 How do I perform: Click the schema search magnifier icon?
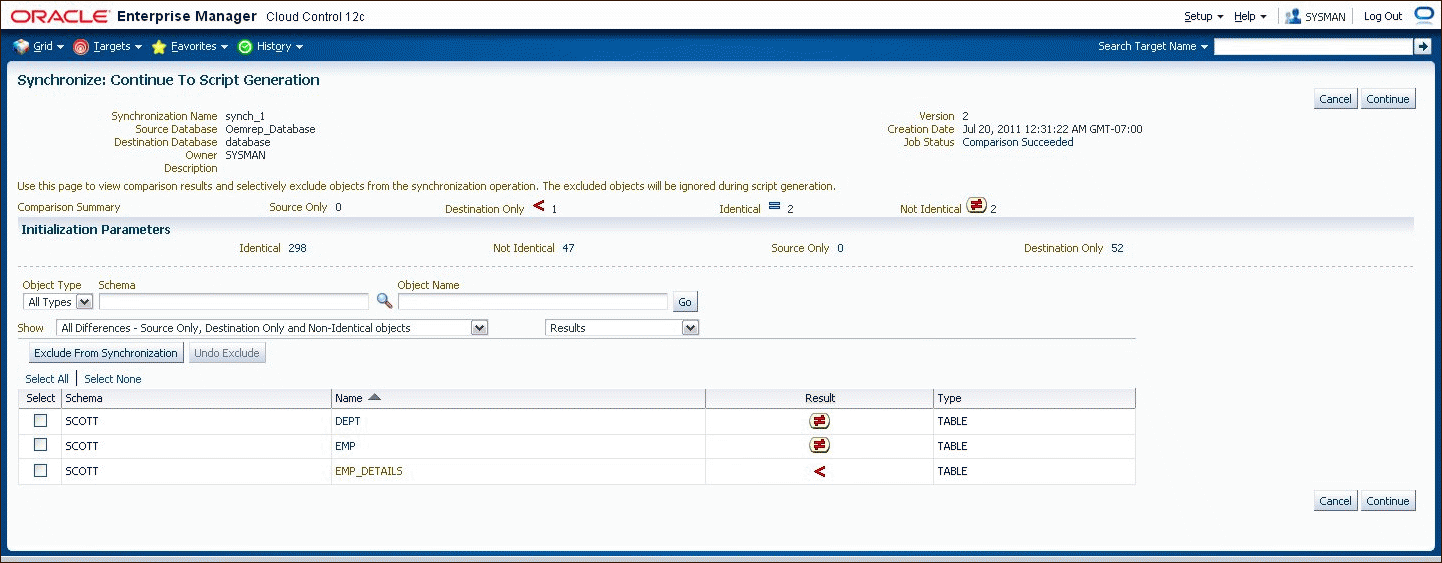[384, 301]
